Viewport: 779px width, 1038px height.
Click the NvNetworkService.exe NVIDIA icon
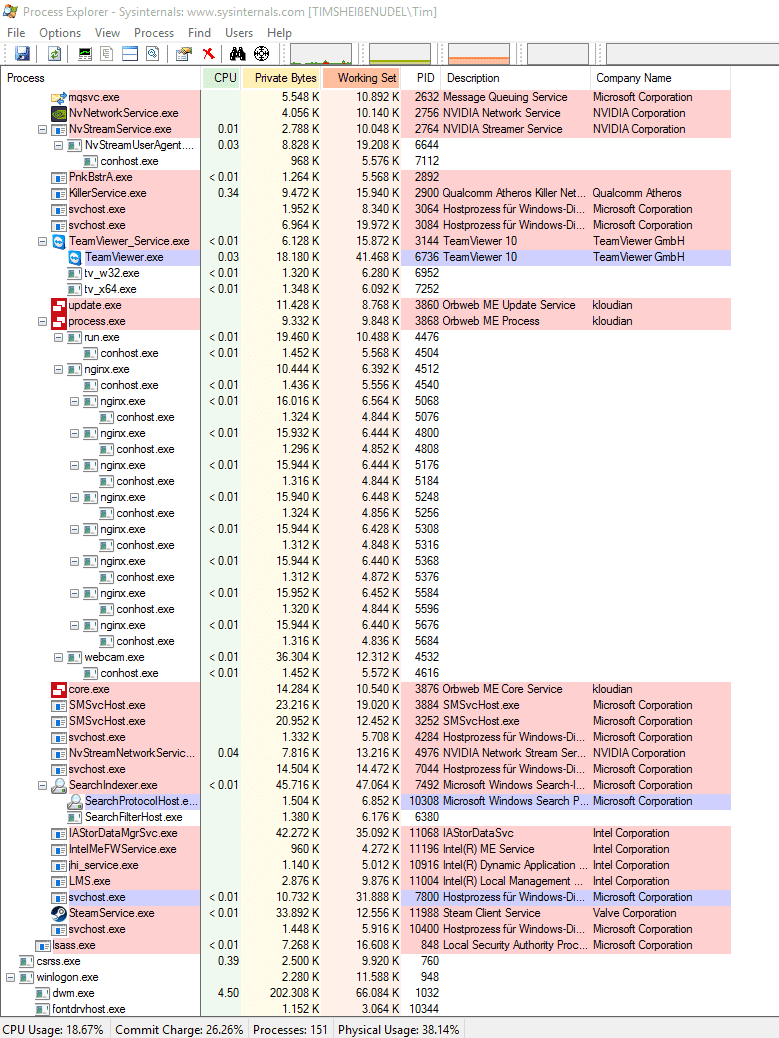[58, 113]
